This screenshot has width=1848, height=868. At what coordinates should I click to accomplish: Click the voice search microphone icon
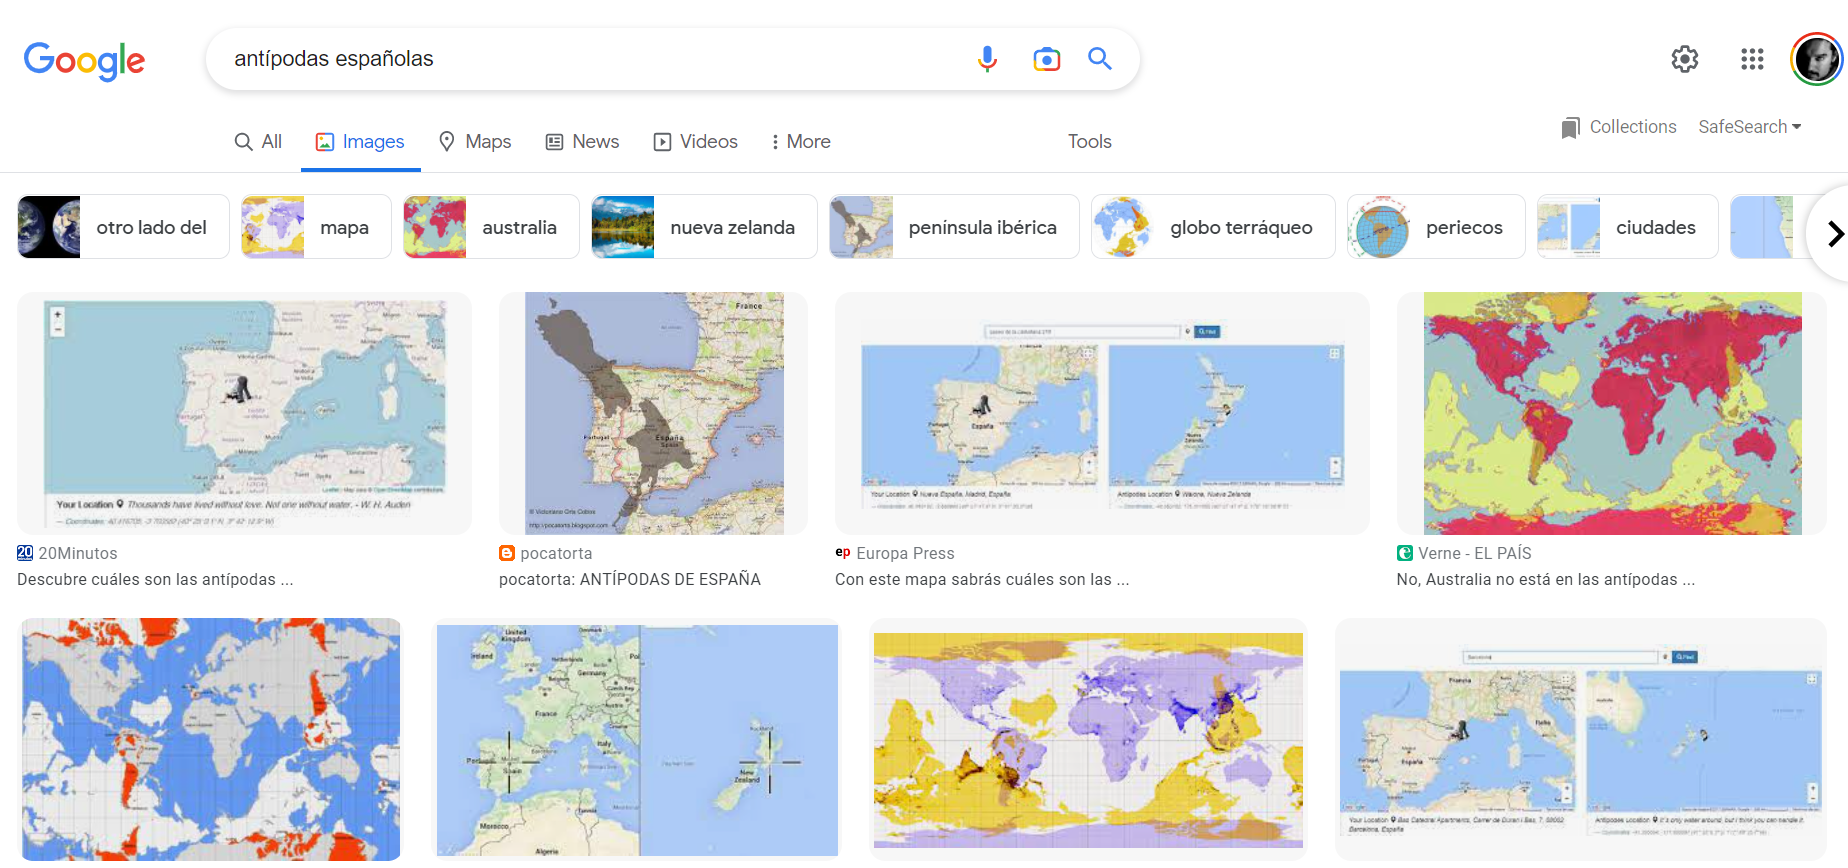[x=987, y=59]
